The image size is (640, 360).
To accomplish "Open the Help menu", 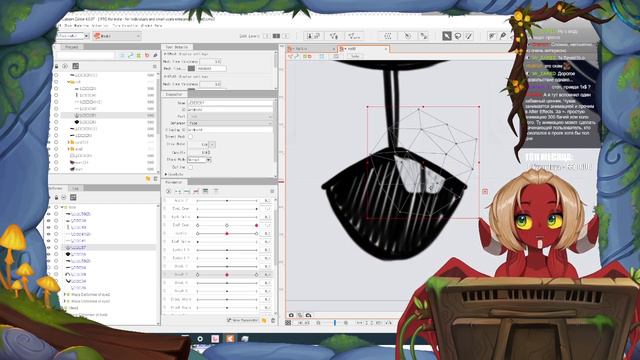I will 158,25.
